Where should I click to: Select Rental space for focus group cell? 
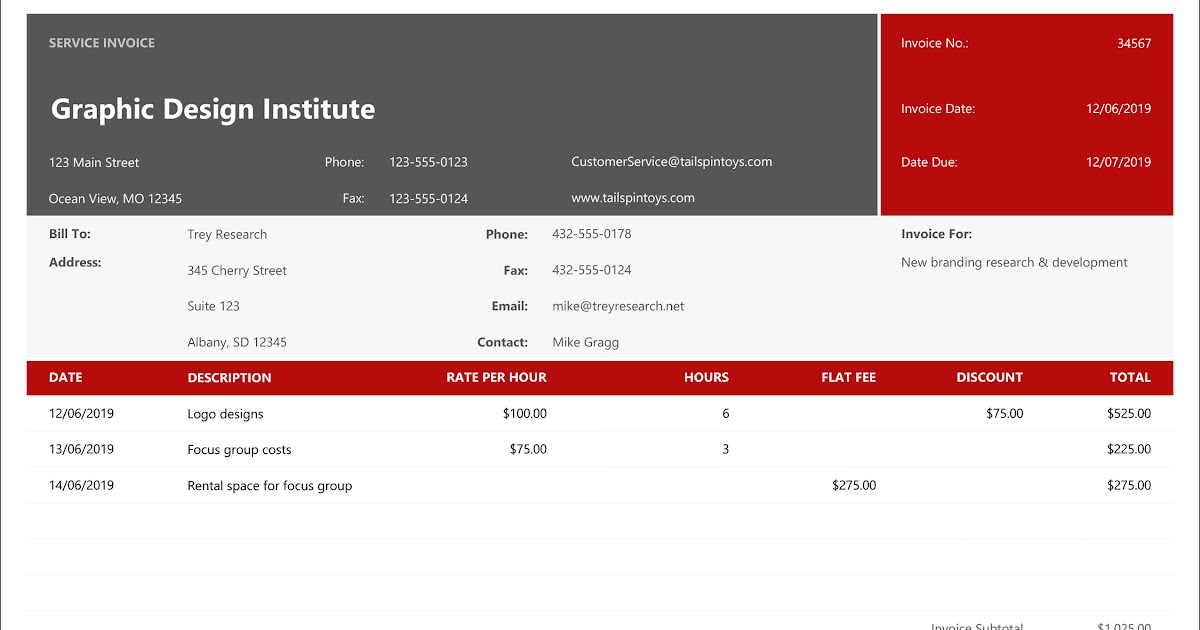click(270, 486)
